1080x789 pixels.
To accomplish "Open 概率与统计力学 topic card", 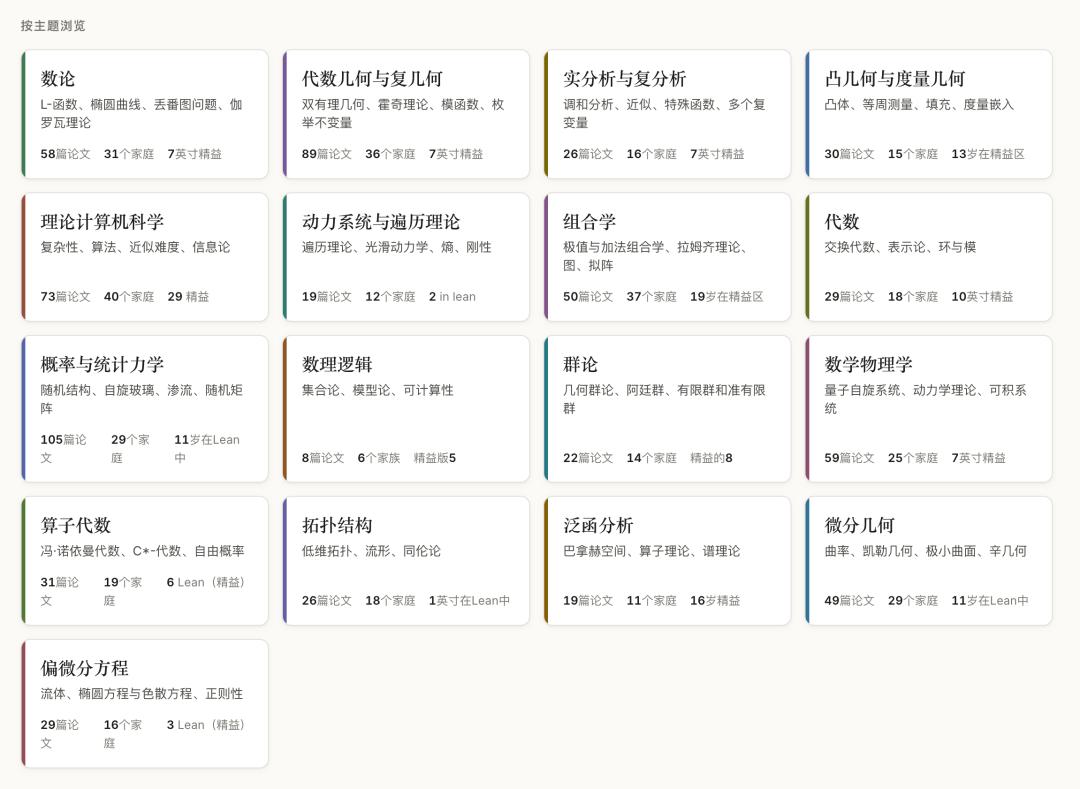I will 145,408.
